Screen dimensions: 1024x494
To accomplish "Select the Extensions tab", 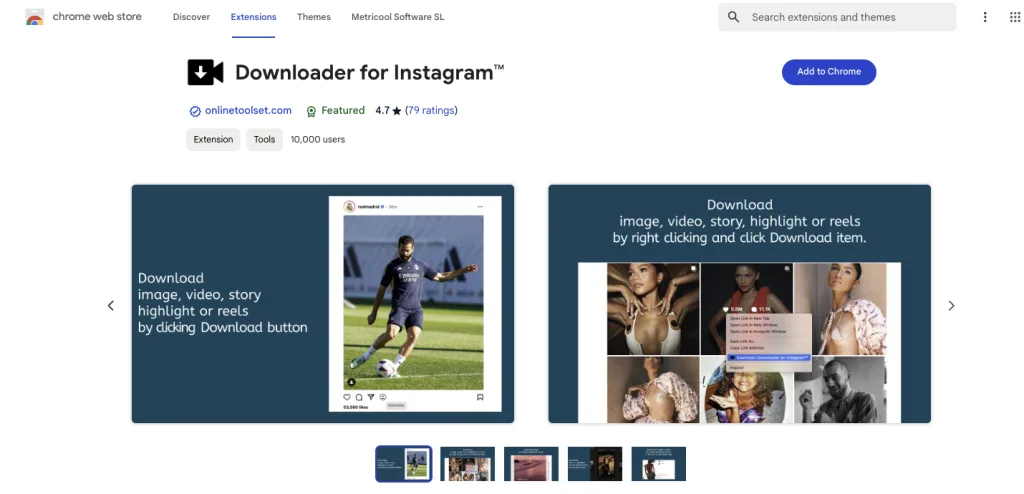I will [253, 17].
